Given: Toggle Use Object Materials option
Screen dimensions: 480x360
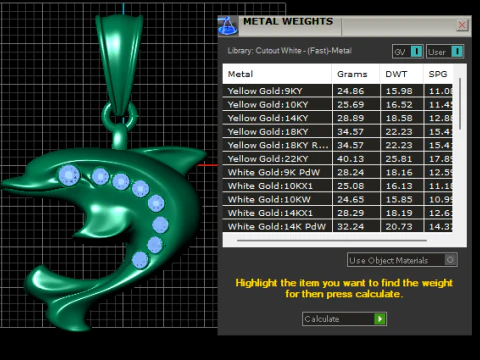Looking at the screenshot, I should coord(402,260).
